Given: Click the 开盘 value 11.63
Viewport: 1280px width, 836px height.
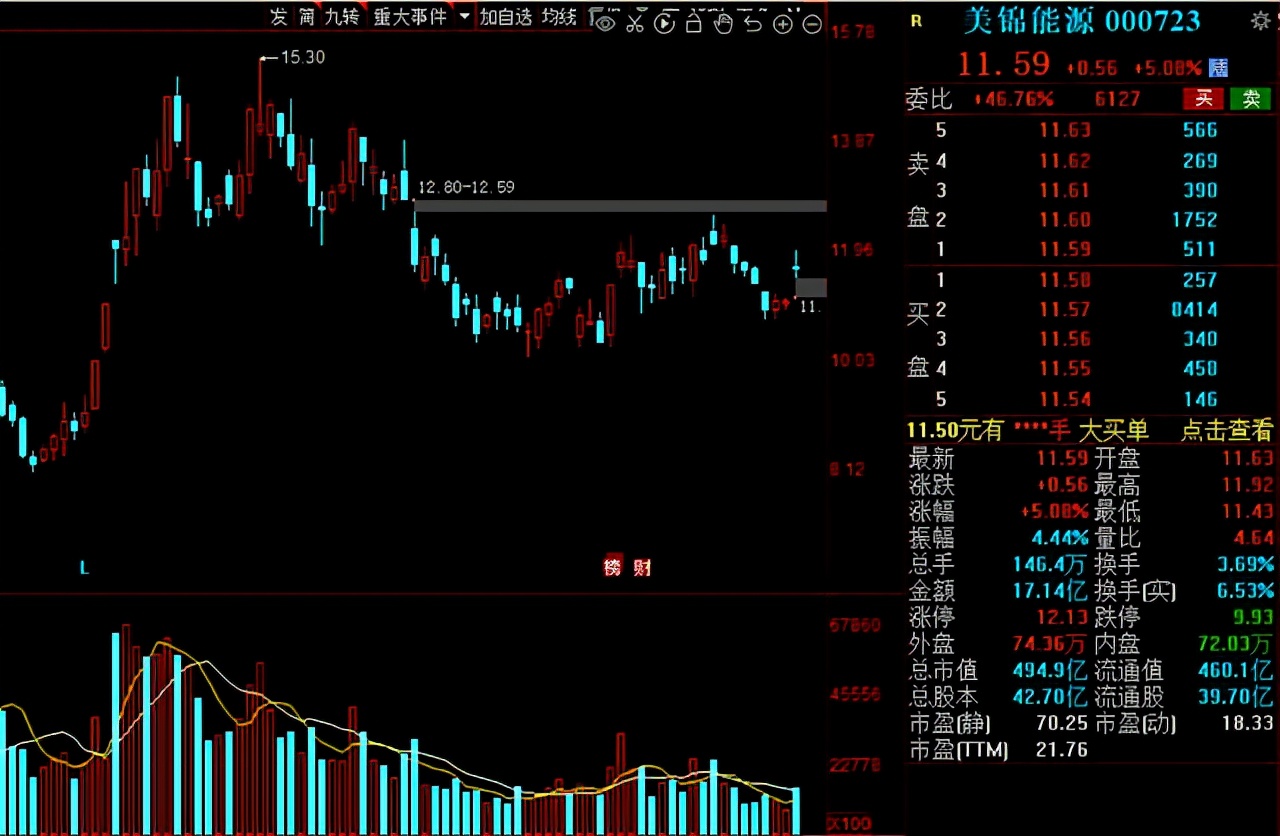Looking at the screenshot, I should pos(1249,459).
